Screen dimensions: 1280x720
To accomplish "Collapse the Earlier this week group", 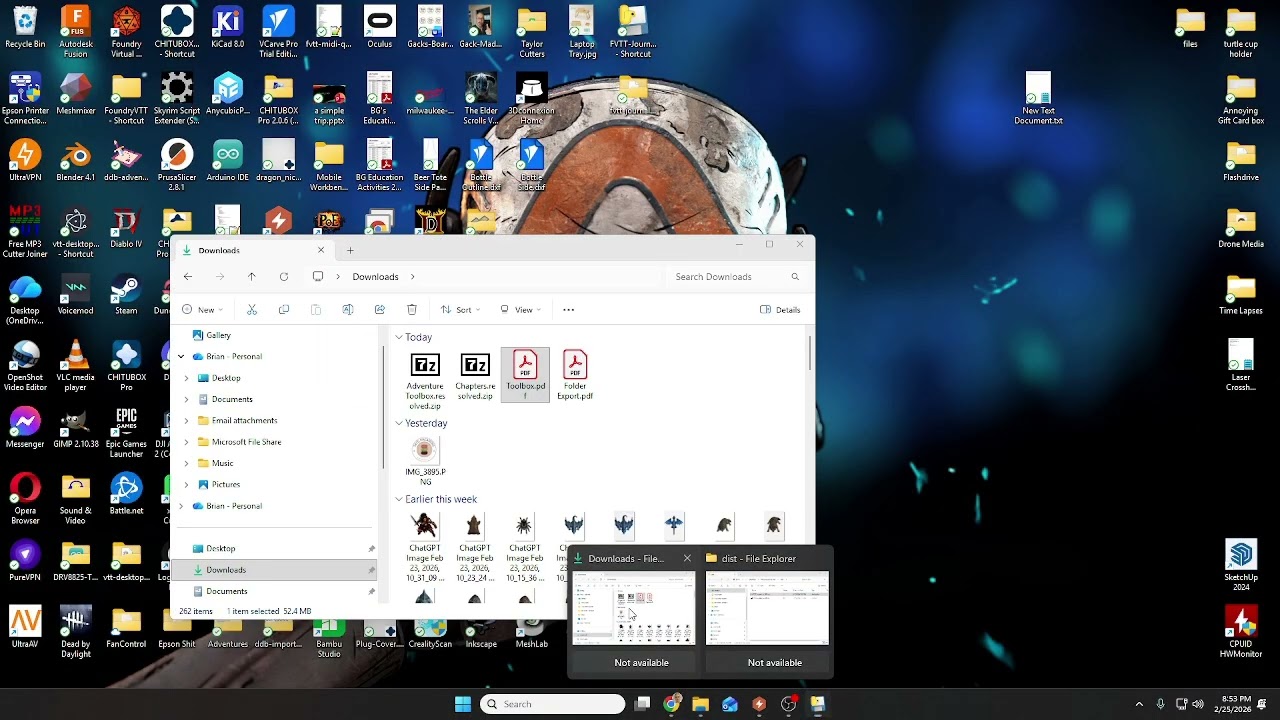I will (x=399, y=500).
